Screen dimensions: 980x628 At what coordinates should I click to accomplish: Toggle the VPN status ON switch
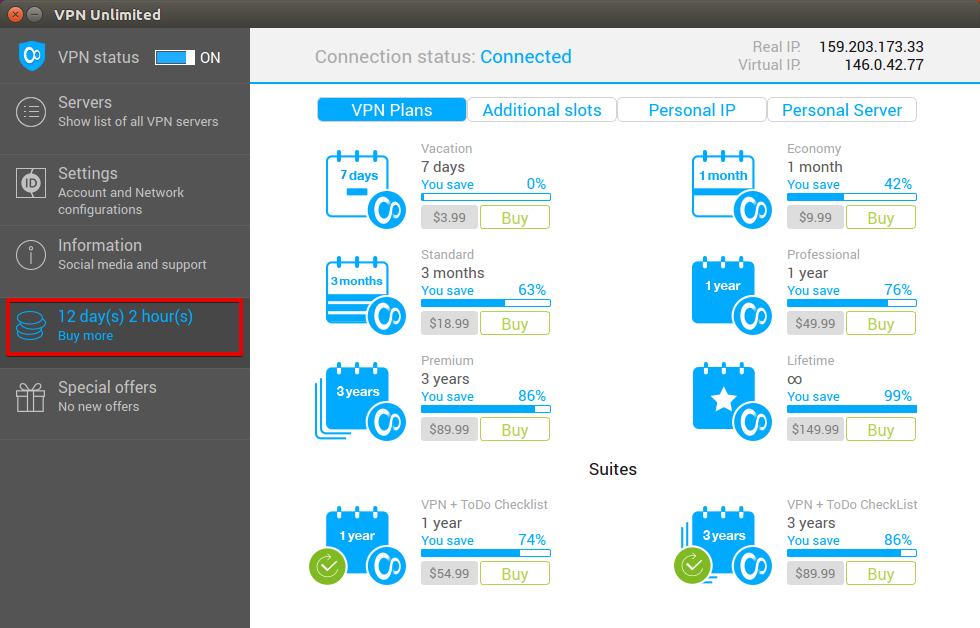coord(174,57)
